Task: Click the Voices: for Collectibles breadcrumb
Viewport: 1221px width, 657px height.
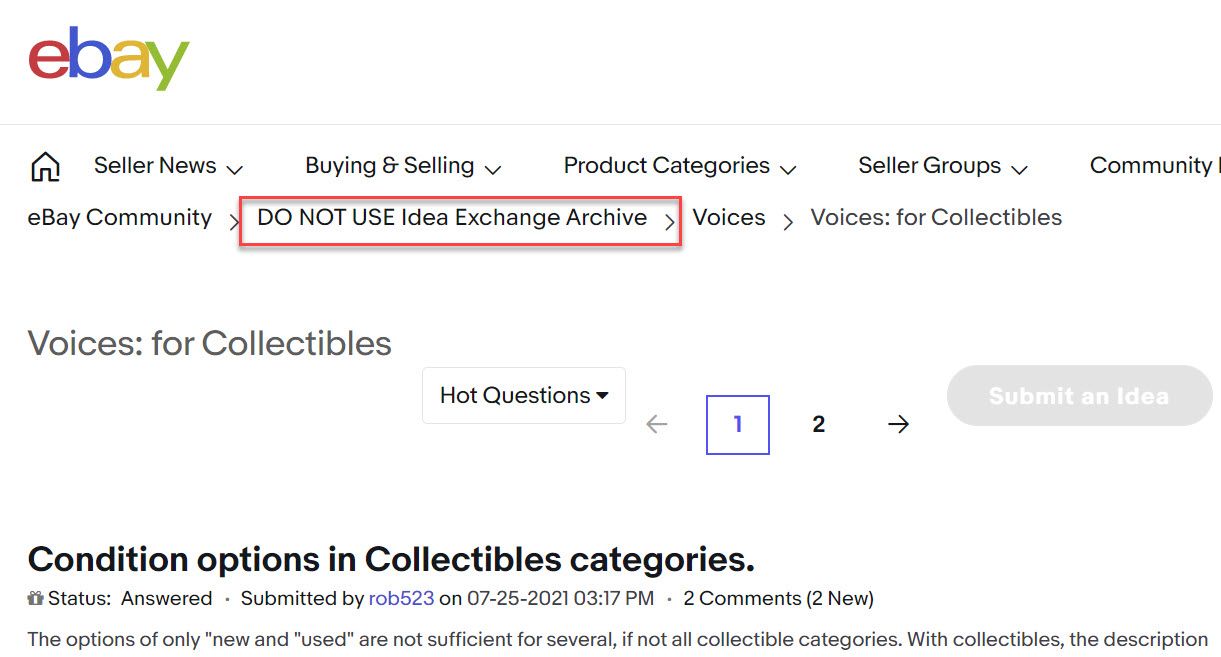Action: [x=935, y=218]
